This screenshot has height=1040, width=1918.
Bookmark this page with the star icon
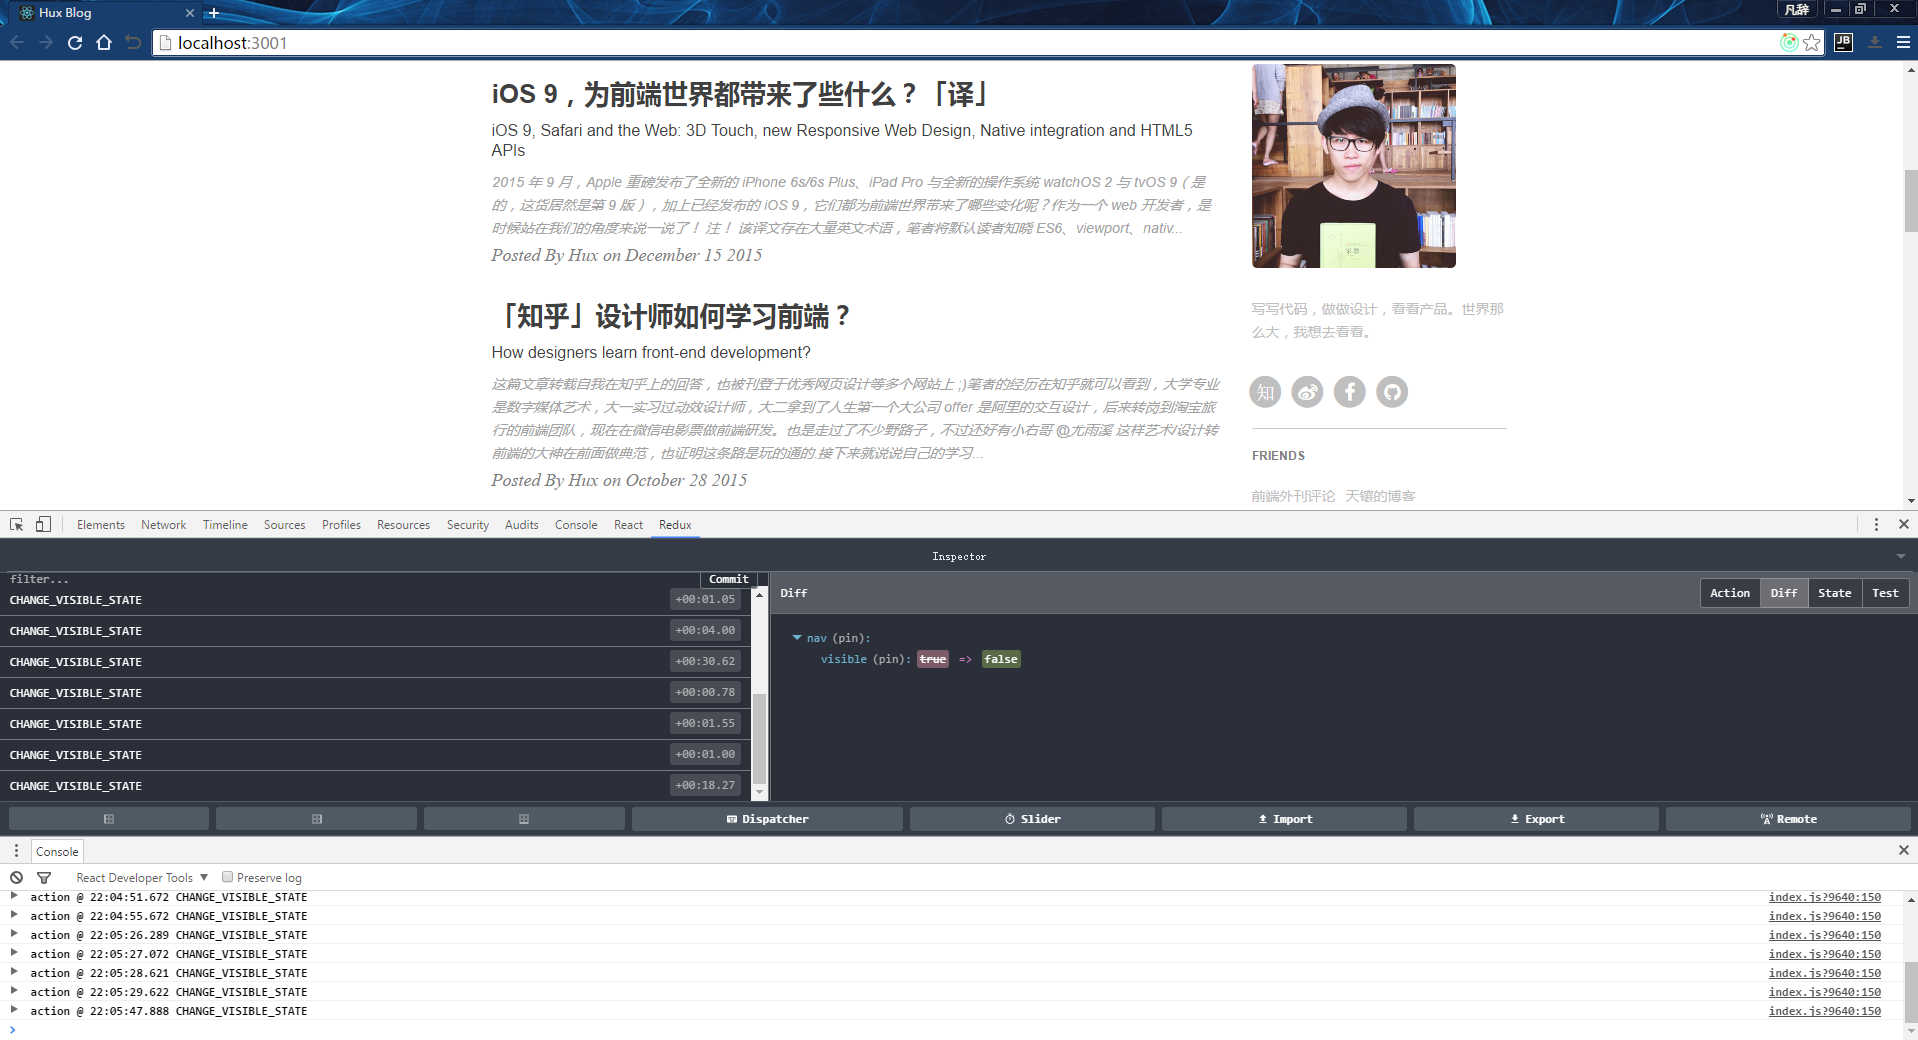pos(1812,42)
